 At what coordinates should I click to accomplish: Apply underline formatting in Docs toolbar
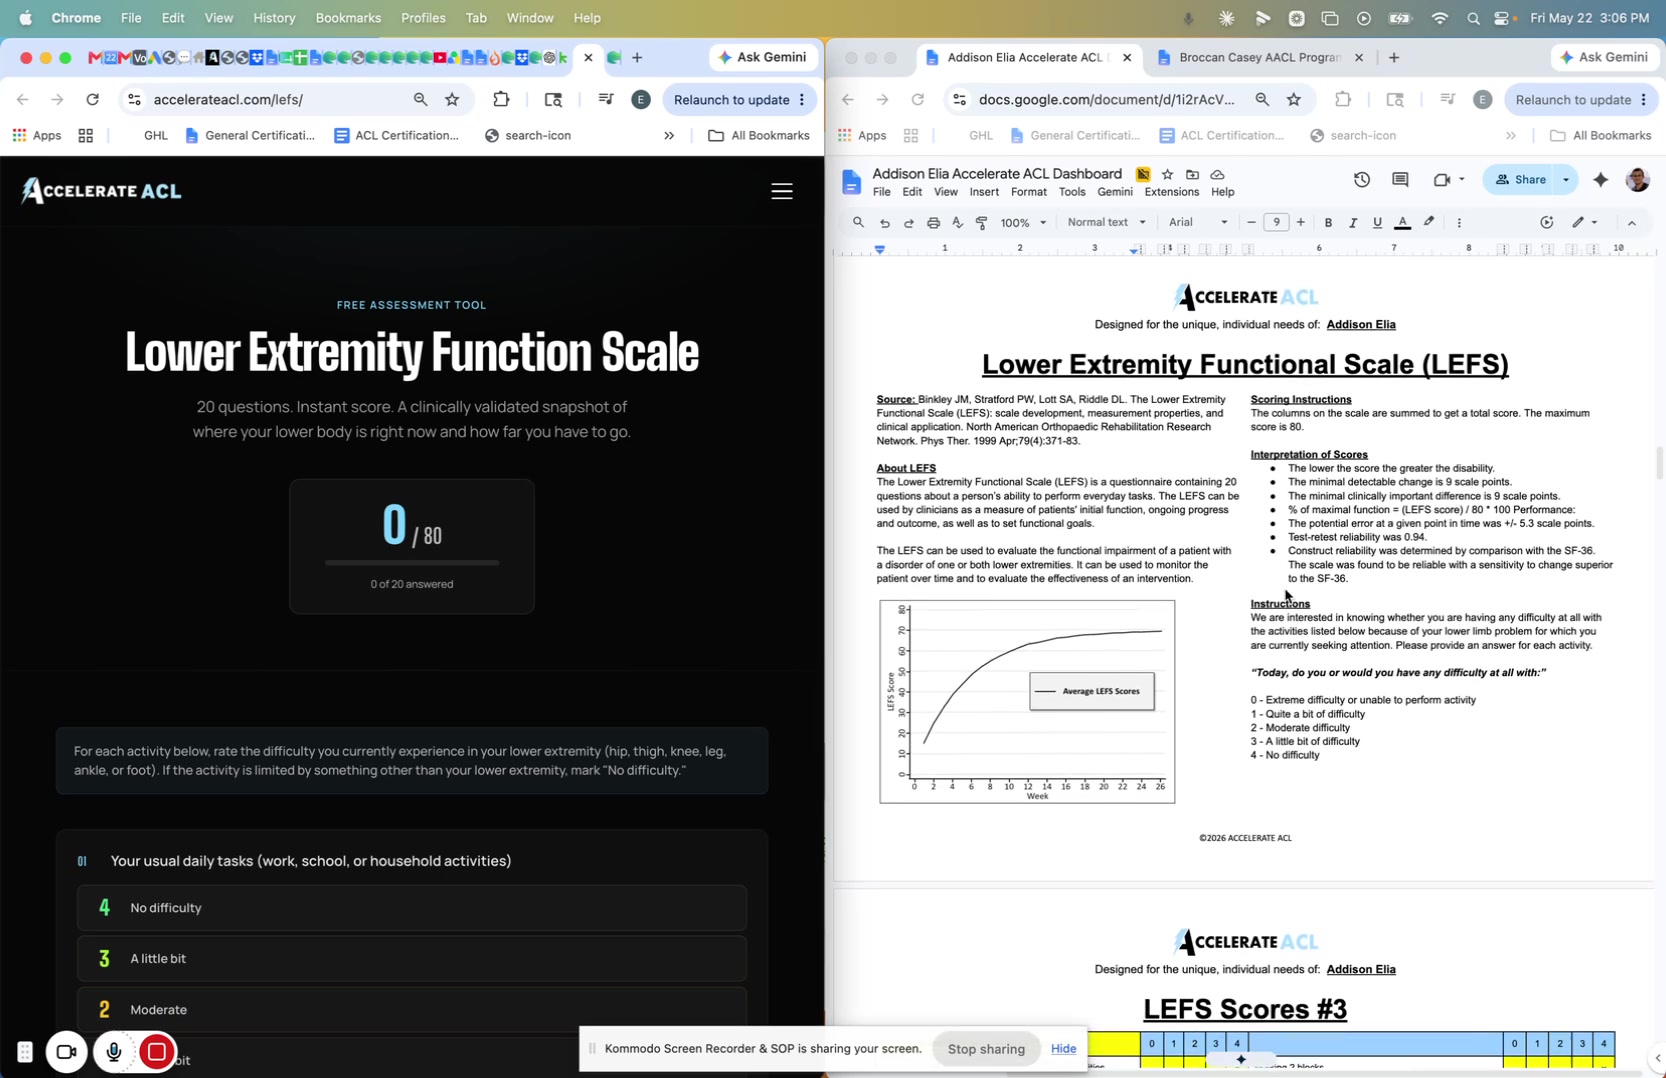click(1377, 223)
